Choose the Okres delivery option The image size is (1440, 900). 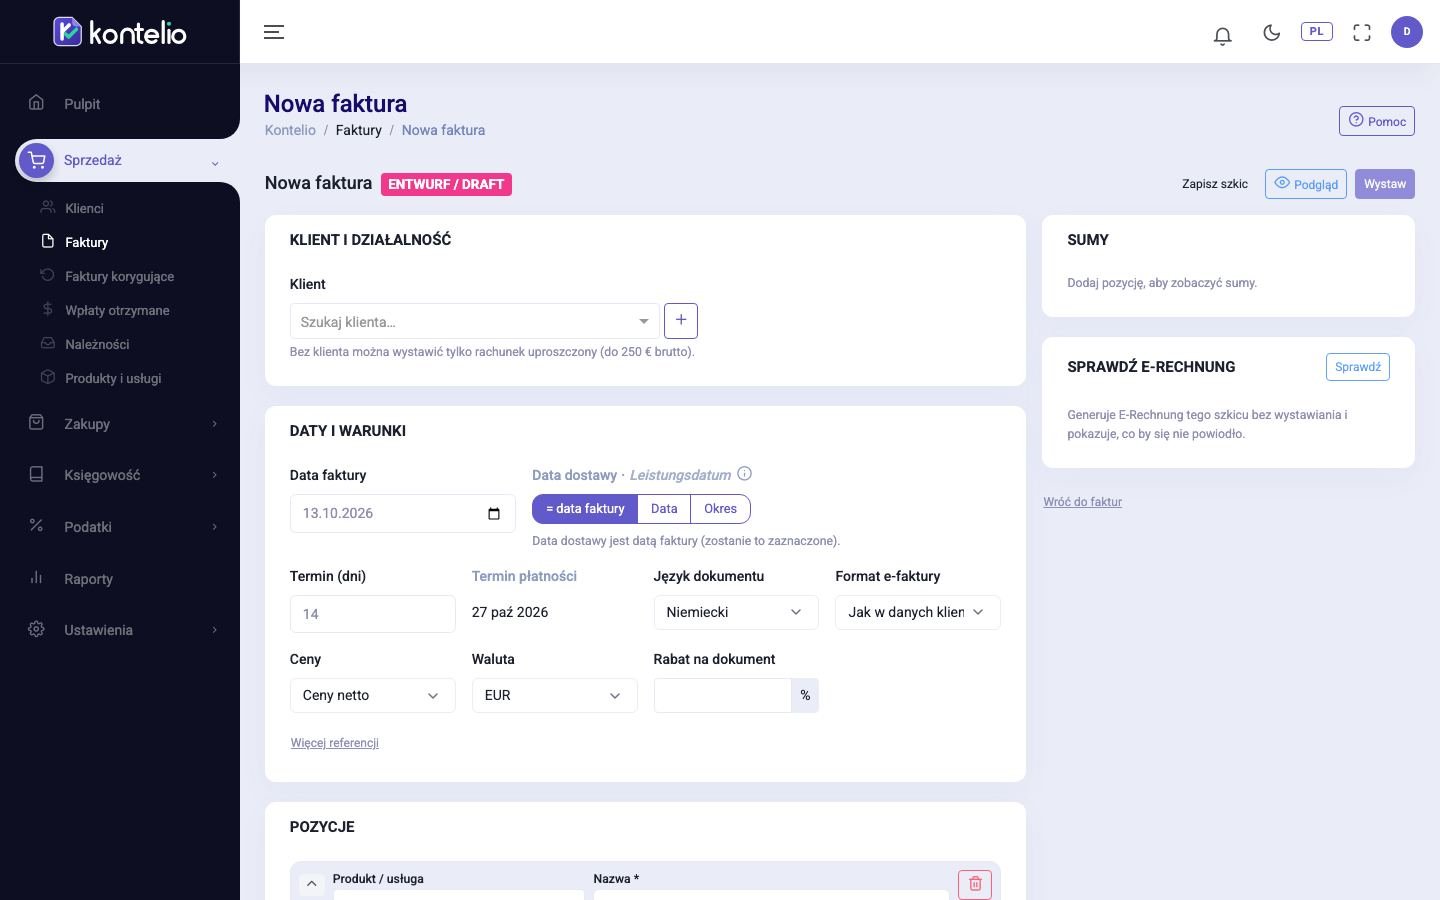(x=720, y=509)
